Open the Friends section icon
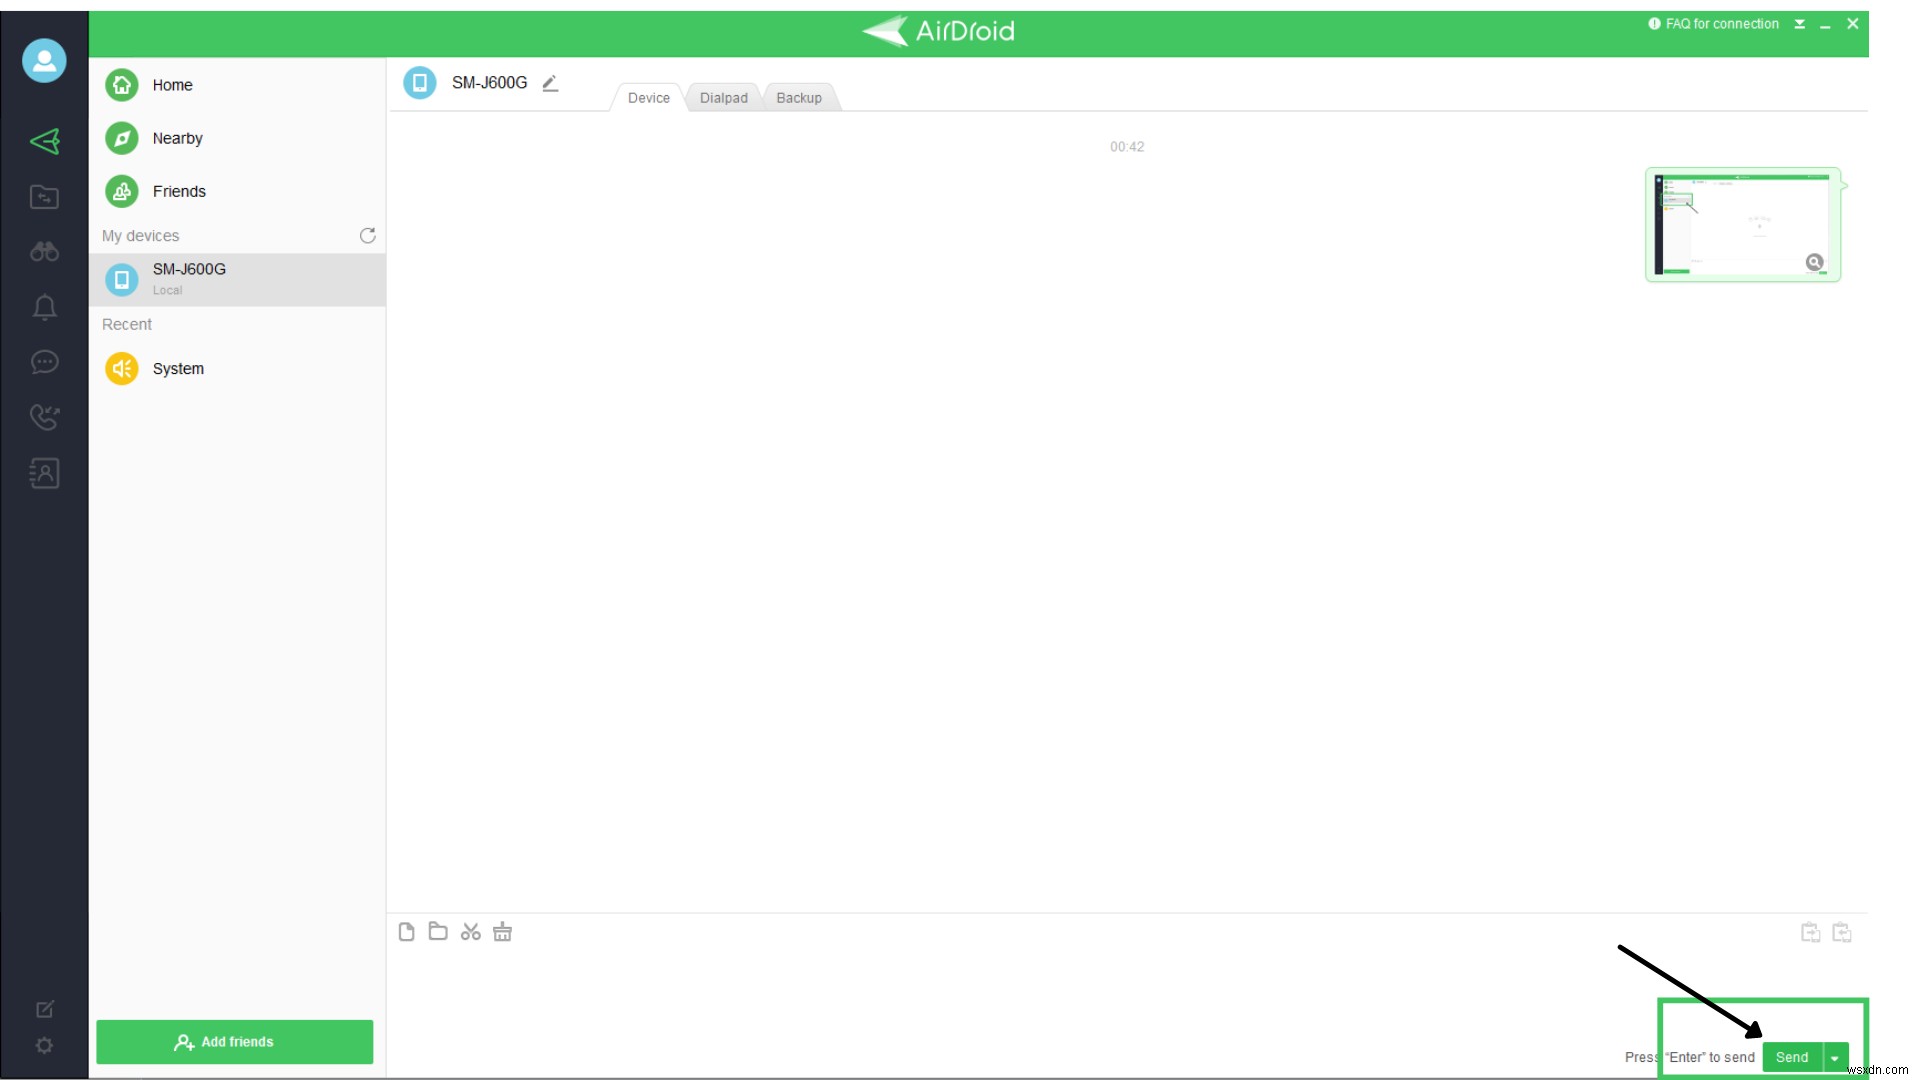The width and height of the screenshot is (1920, 1080). 121,191
